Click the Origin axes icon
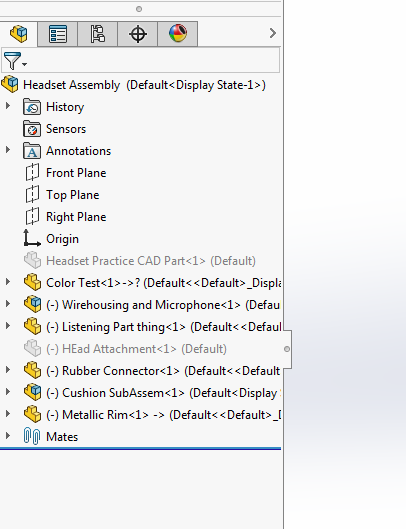The image size is (406, 529). (32, 238)
